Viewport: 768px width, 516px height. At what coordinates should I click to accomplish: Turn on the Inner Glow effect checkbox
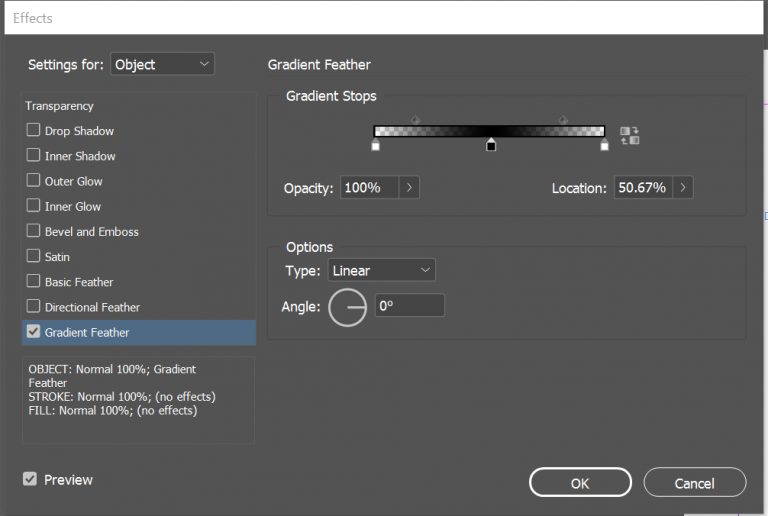click(34, 206)
